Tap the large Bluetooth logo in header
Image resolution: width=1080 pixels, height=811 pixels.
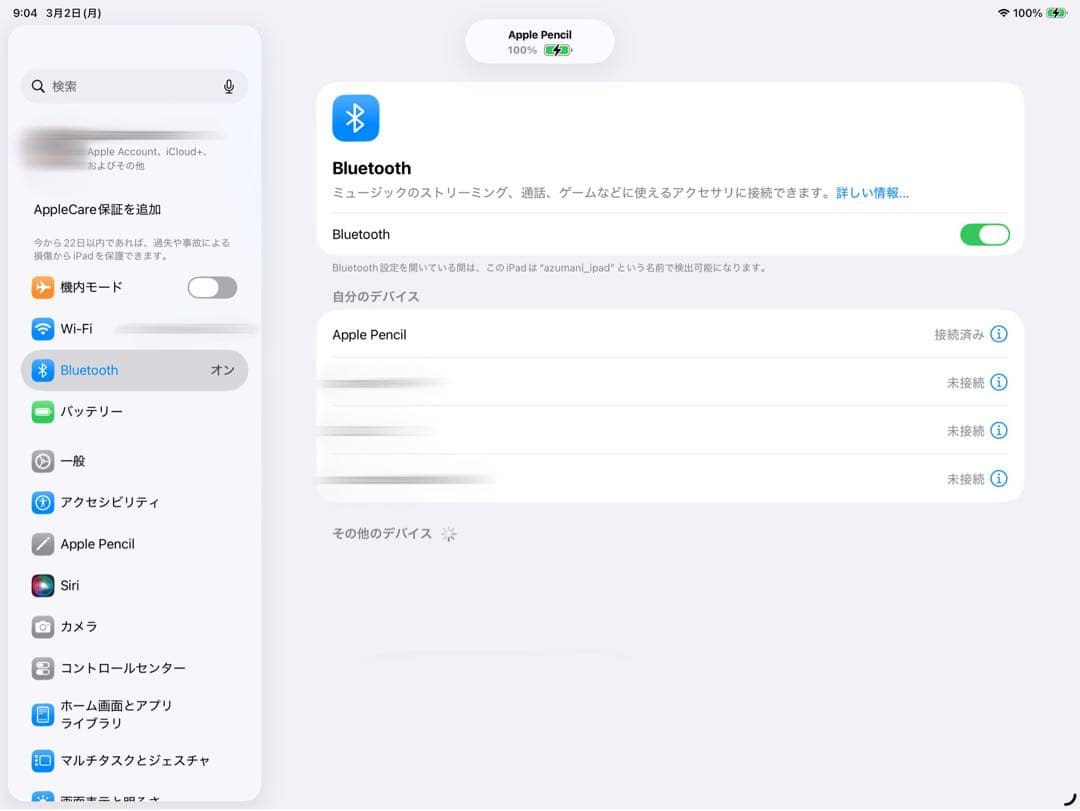point(355,118)
